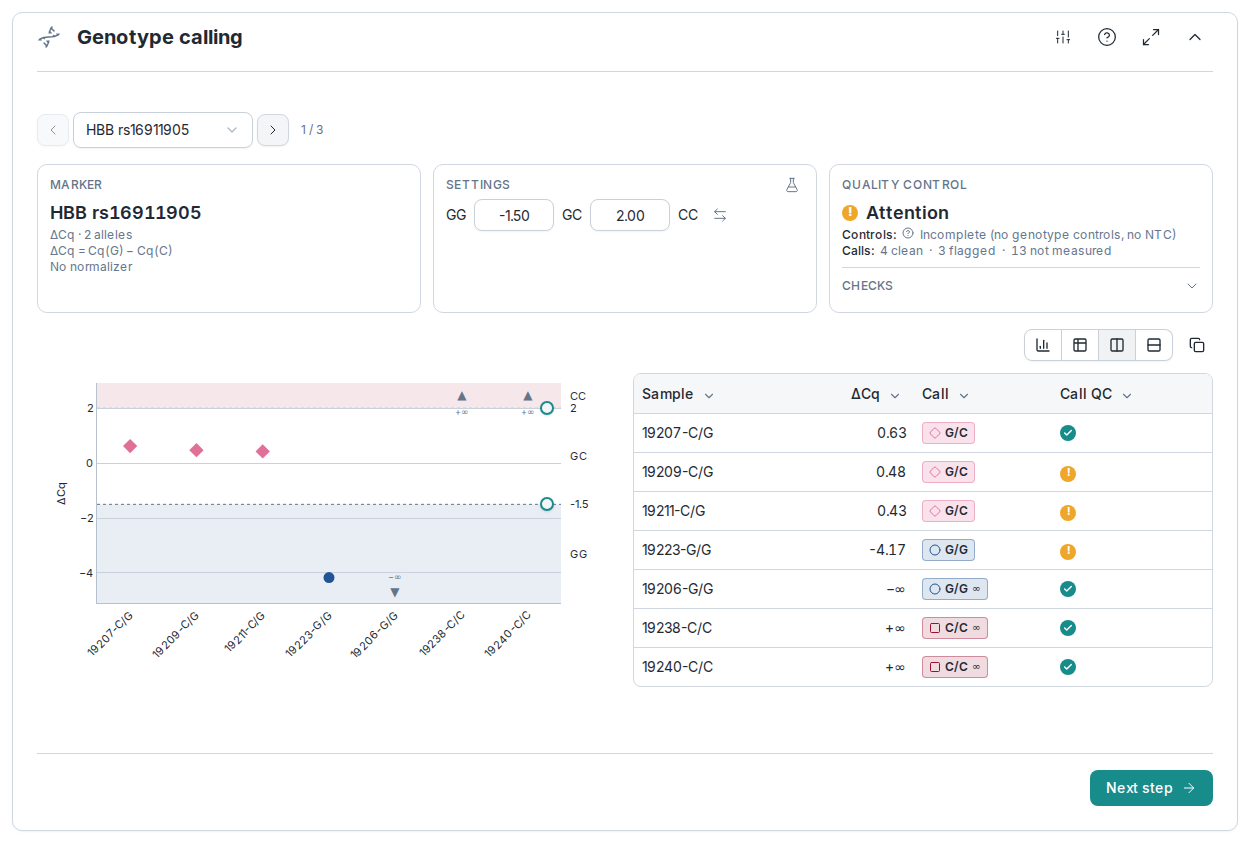This screenshot has height=843, width=1250.
Task: Click the orange QC warning for sample 19223-G/G
Action: 1068,551
